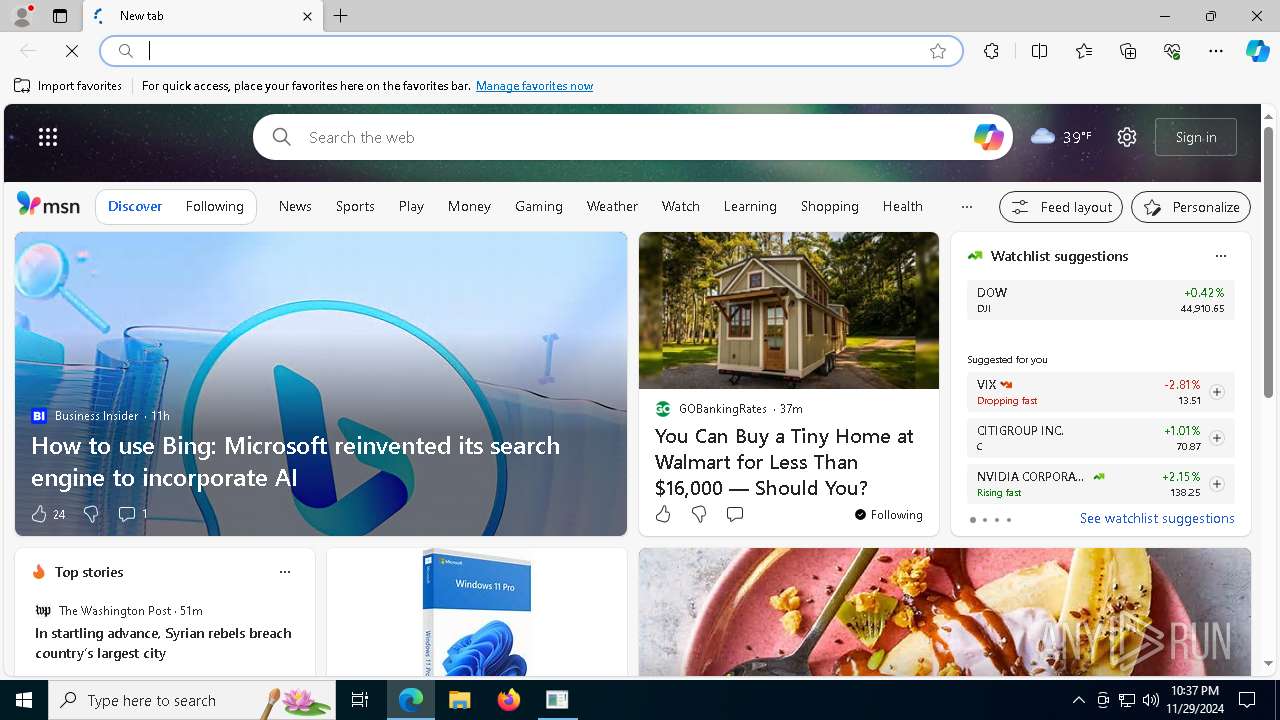
Task: Click the Personalize button
Action: click(1191, 207)
